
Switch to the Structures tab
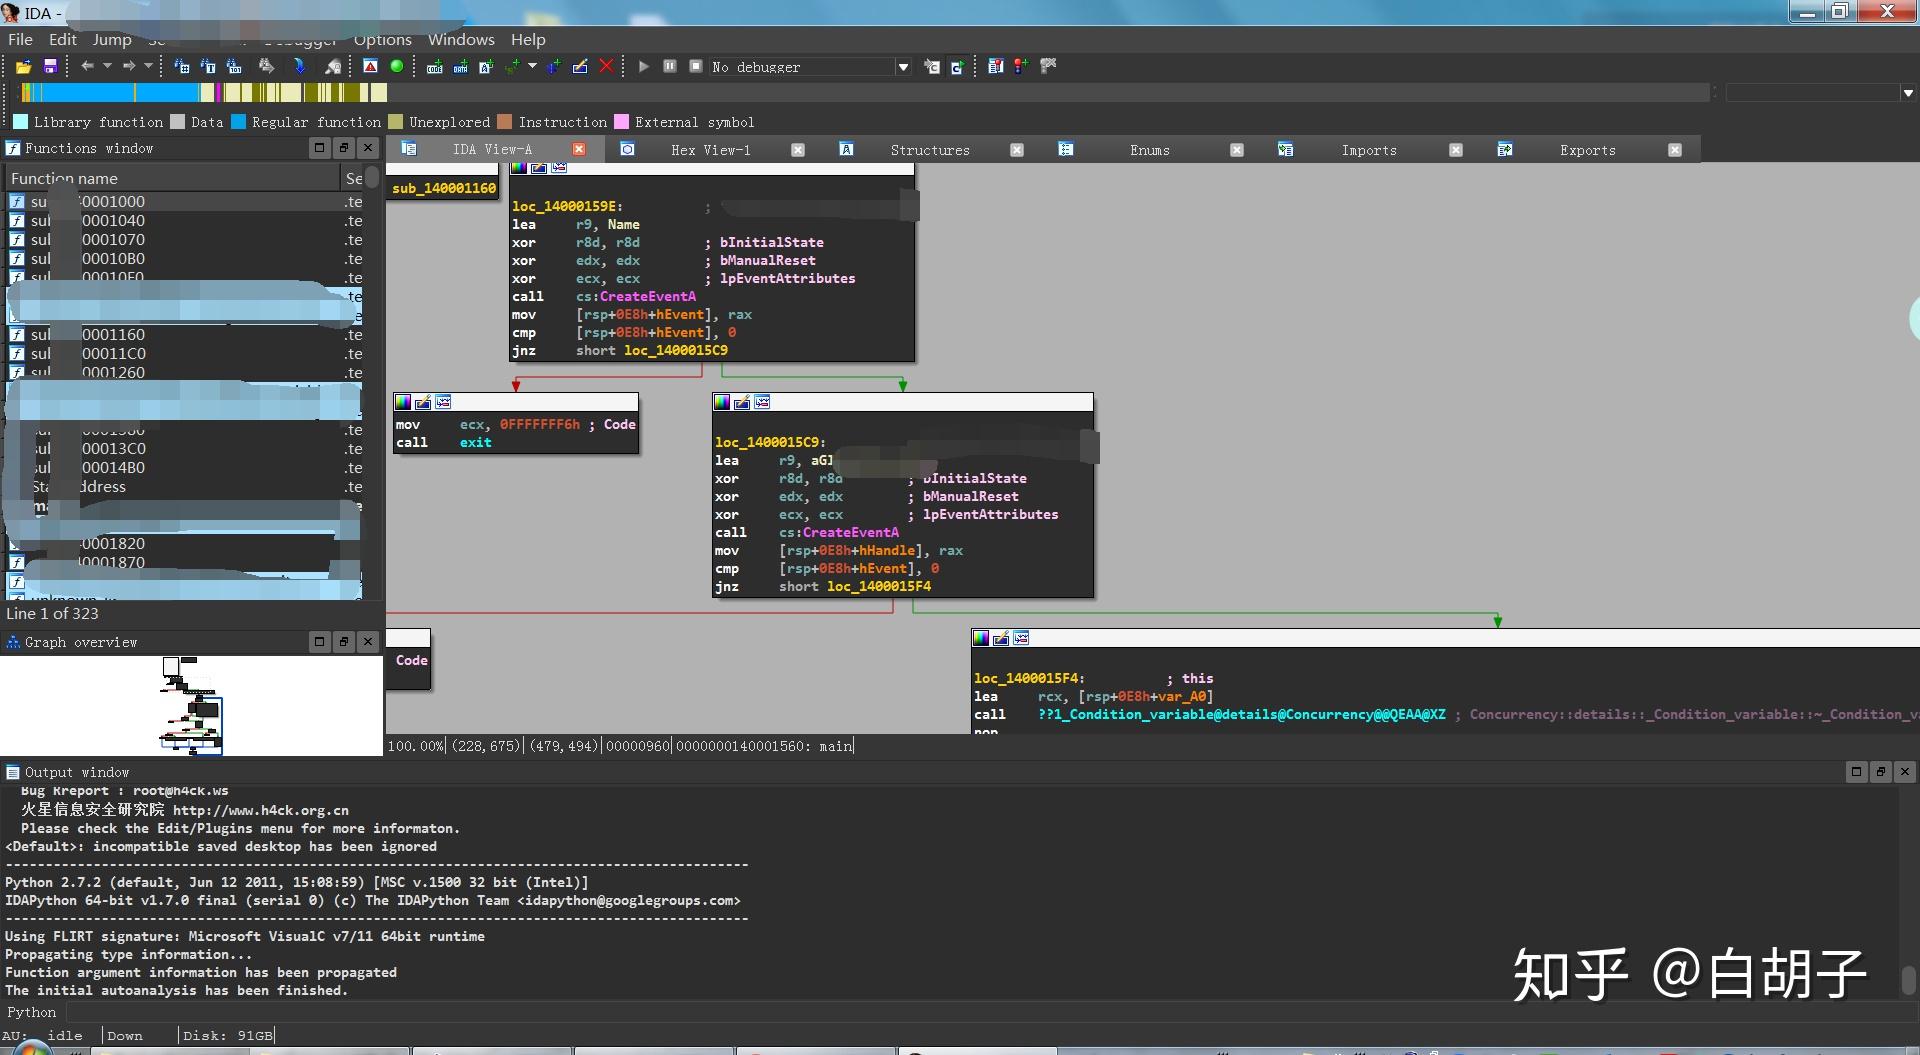pos(930,150)
